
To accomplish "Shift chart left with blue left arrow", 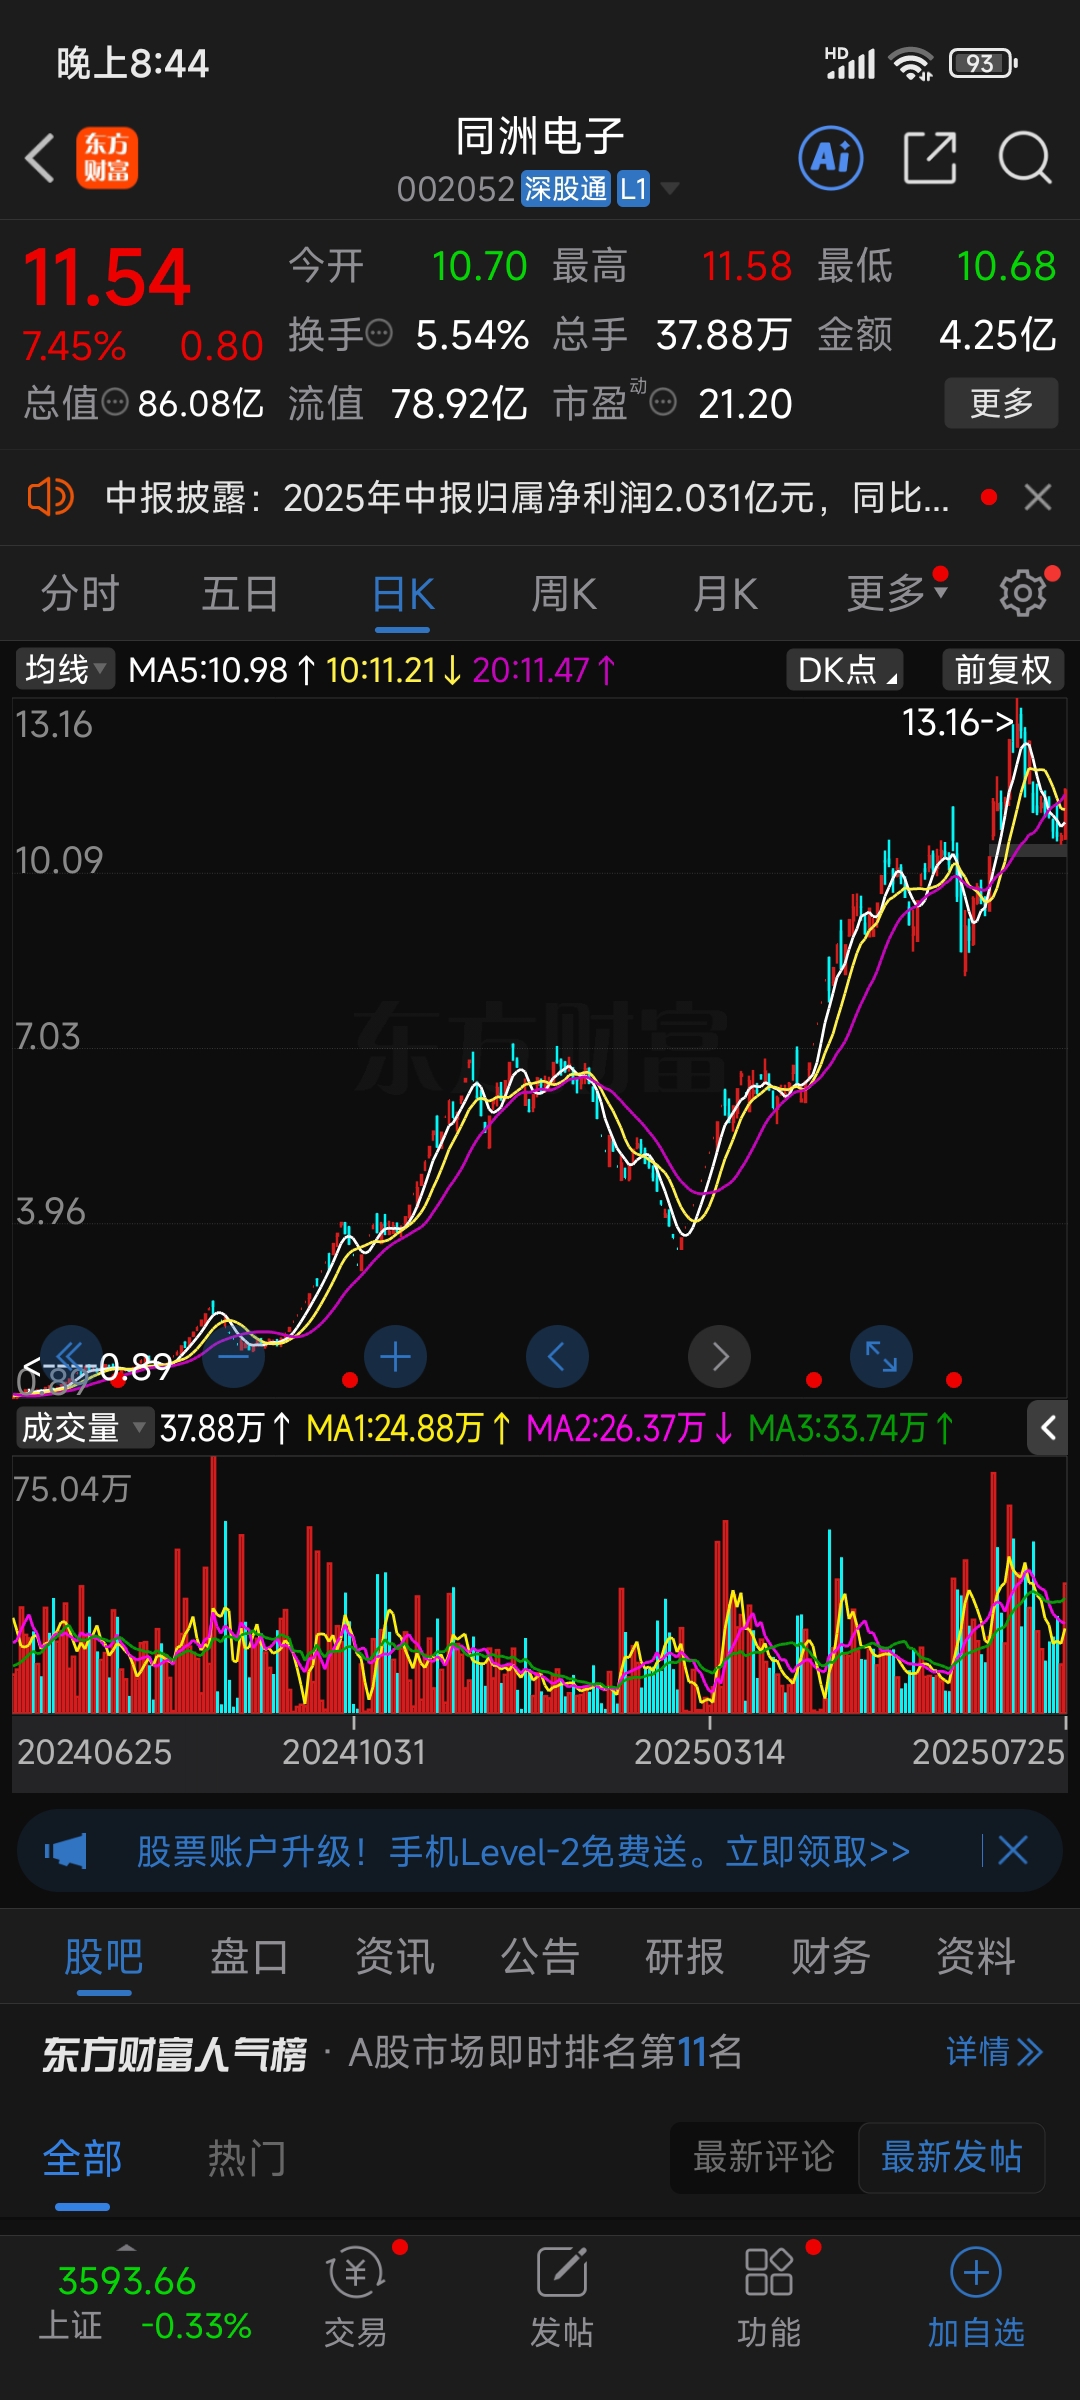I will click(557, 1357).
